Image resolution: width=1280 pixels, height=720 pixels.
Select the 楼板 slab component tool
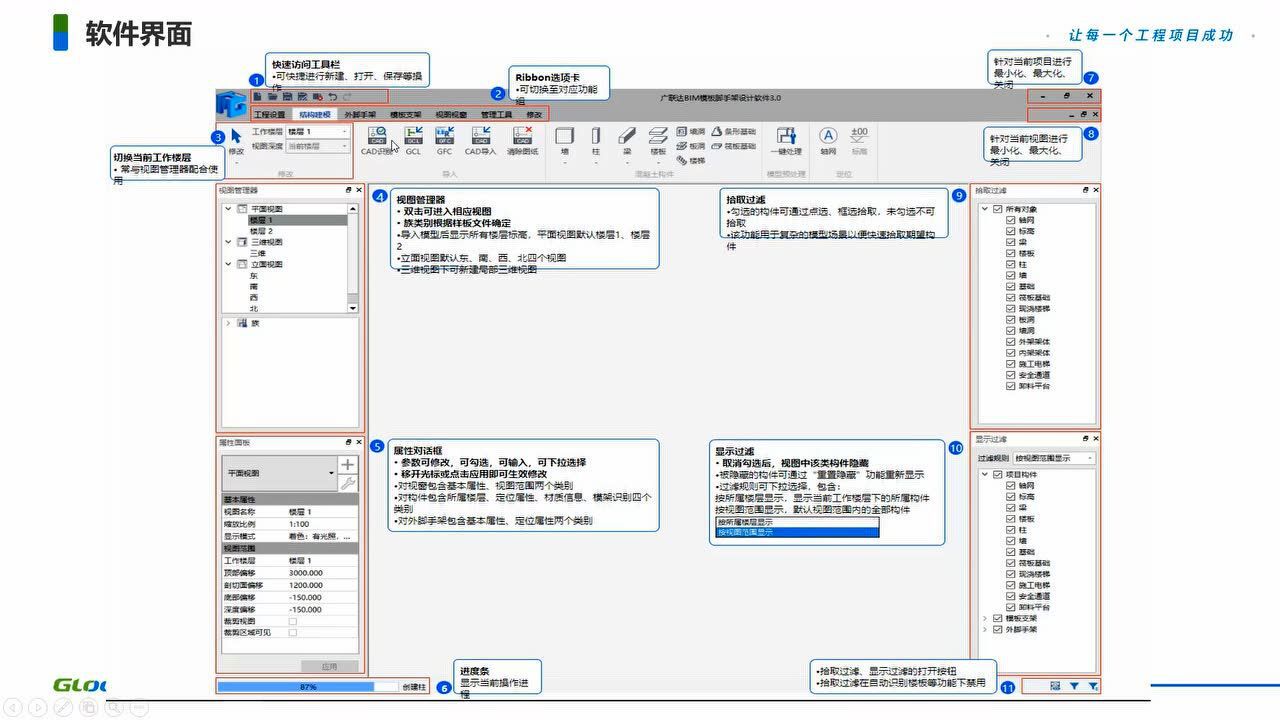click(x=658, y=139)
